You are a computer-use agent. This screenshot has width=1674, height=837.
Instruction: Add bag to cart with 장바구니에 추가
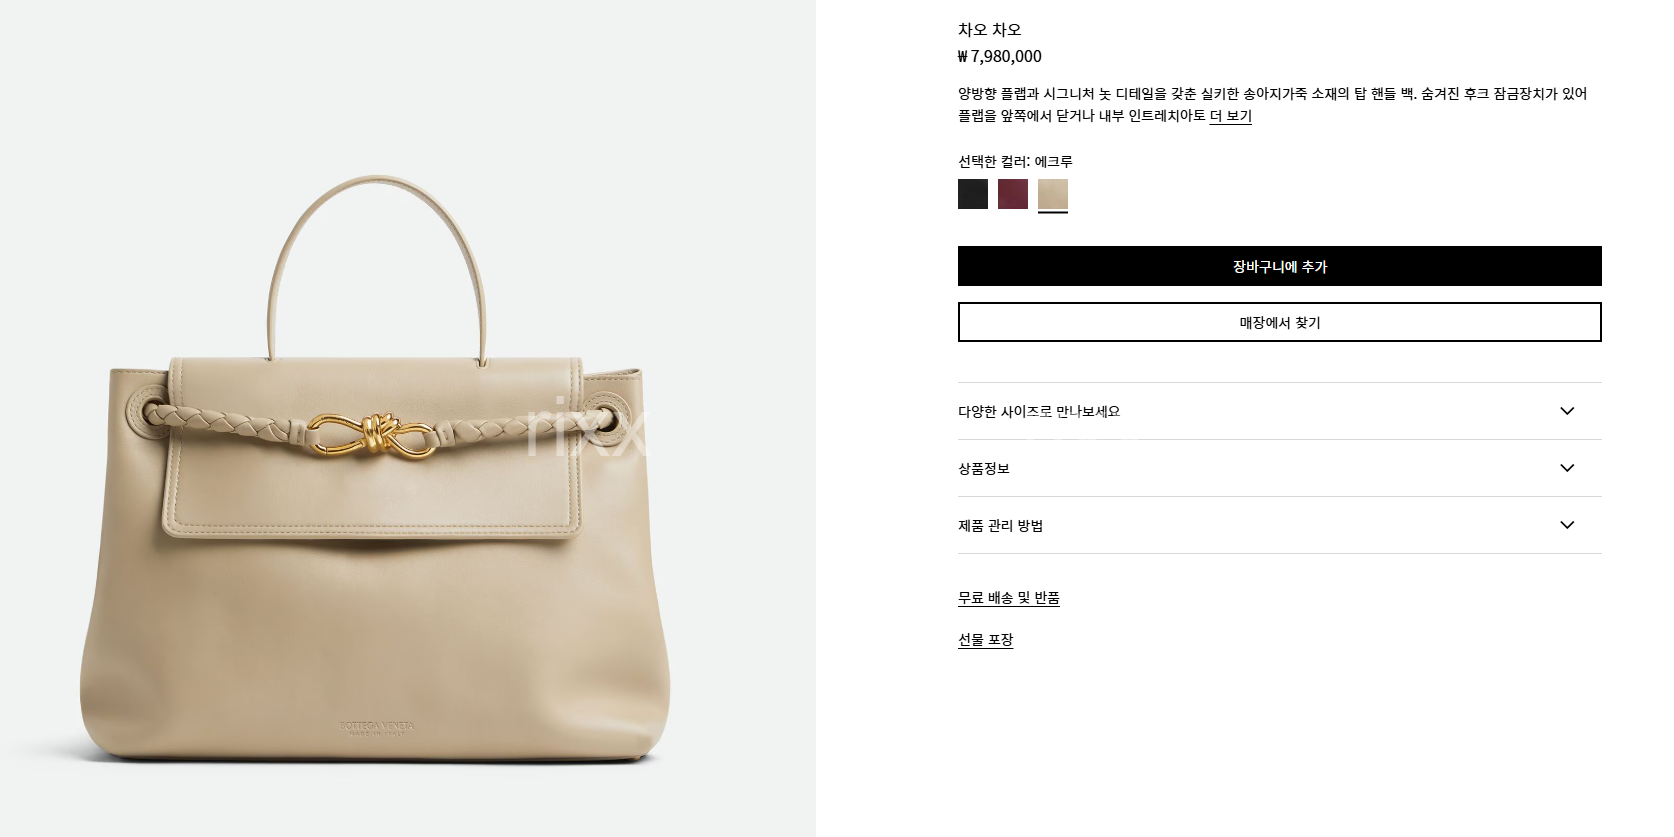[1280, 266]
